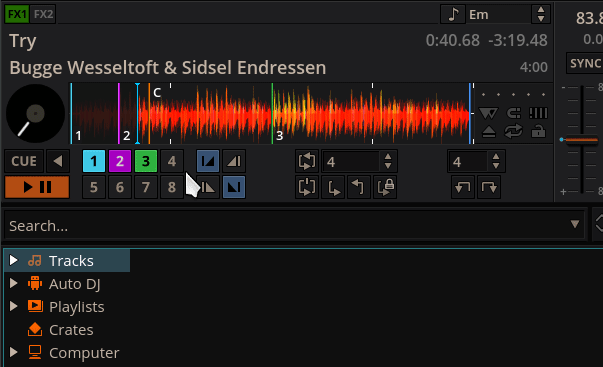Enable the keylock padlock icon
Image resolution: width=603 pixels, height=367 pixels.
(x=538, y=132)
